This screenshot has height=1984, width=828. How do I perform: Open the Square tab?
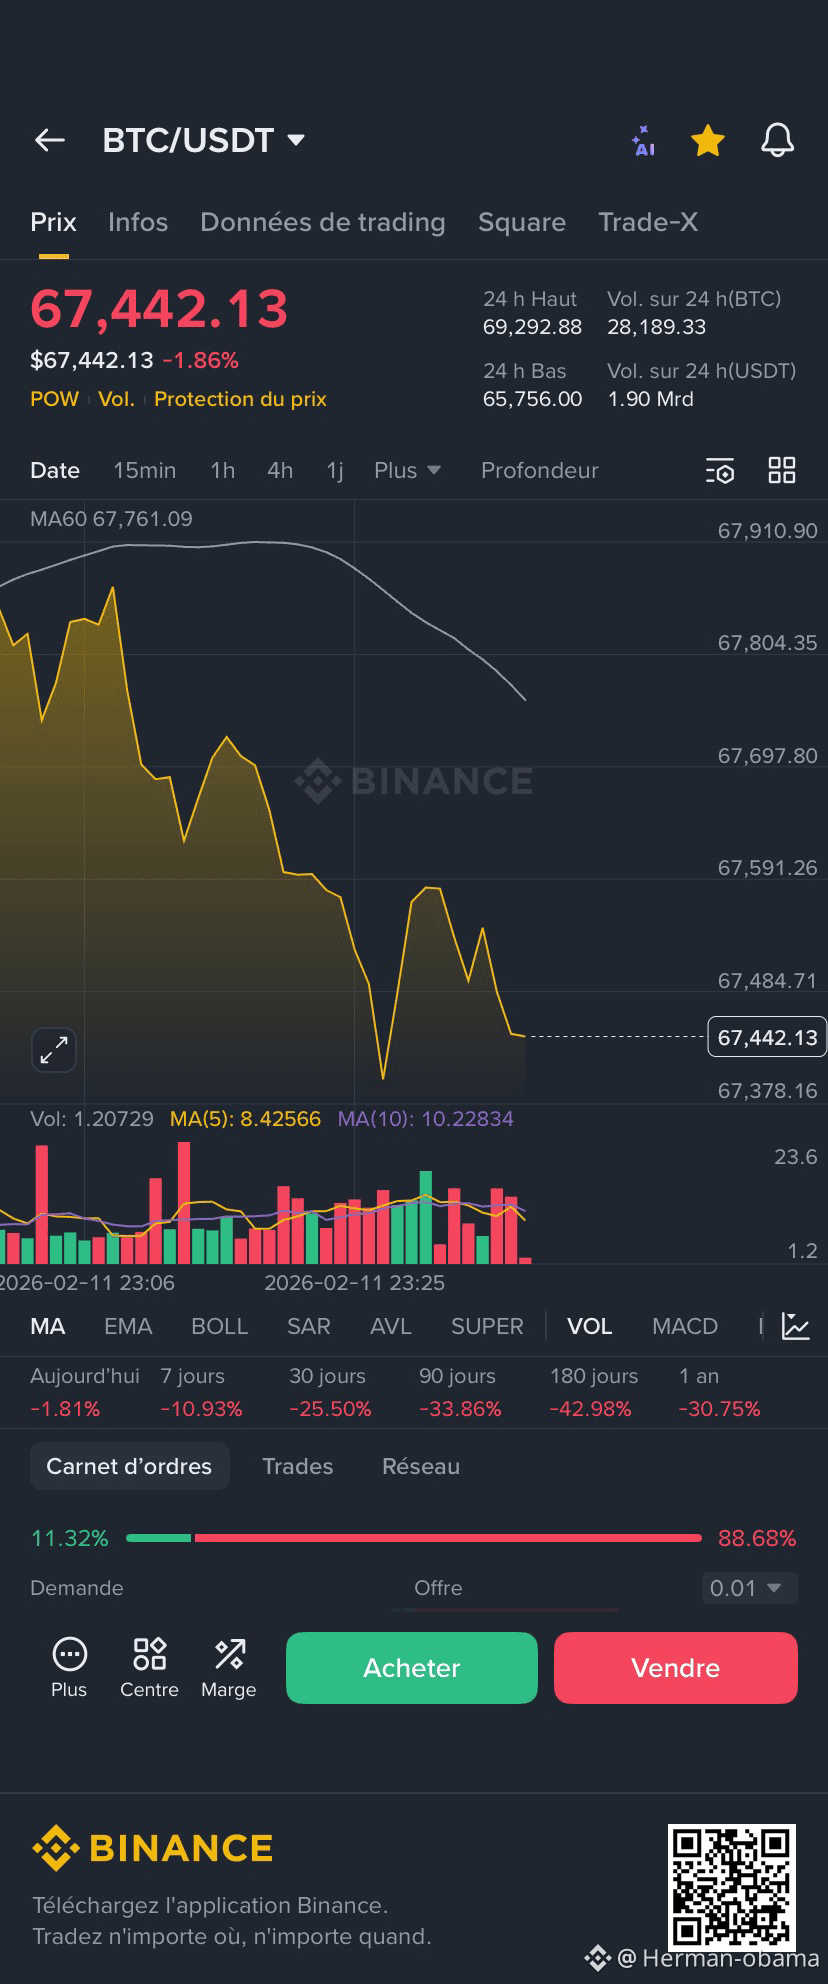point(522,222)
